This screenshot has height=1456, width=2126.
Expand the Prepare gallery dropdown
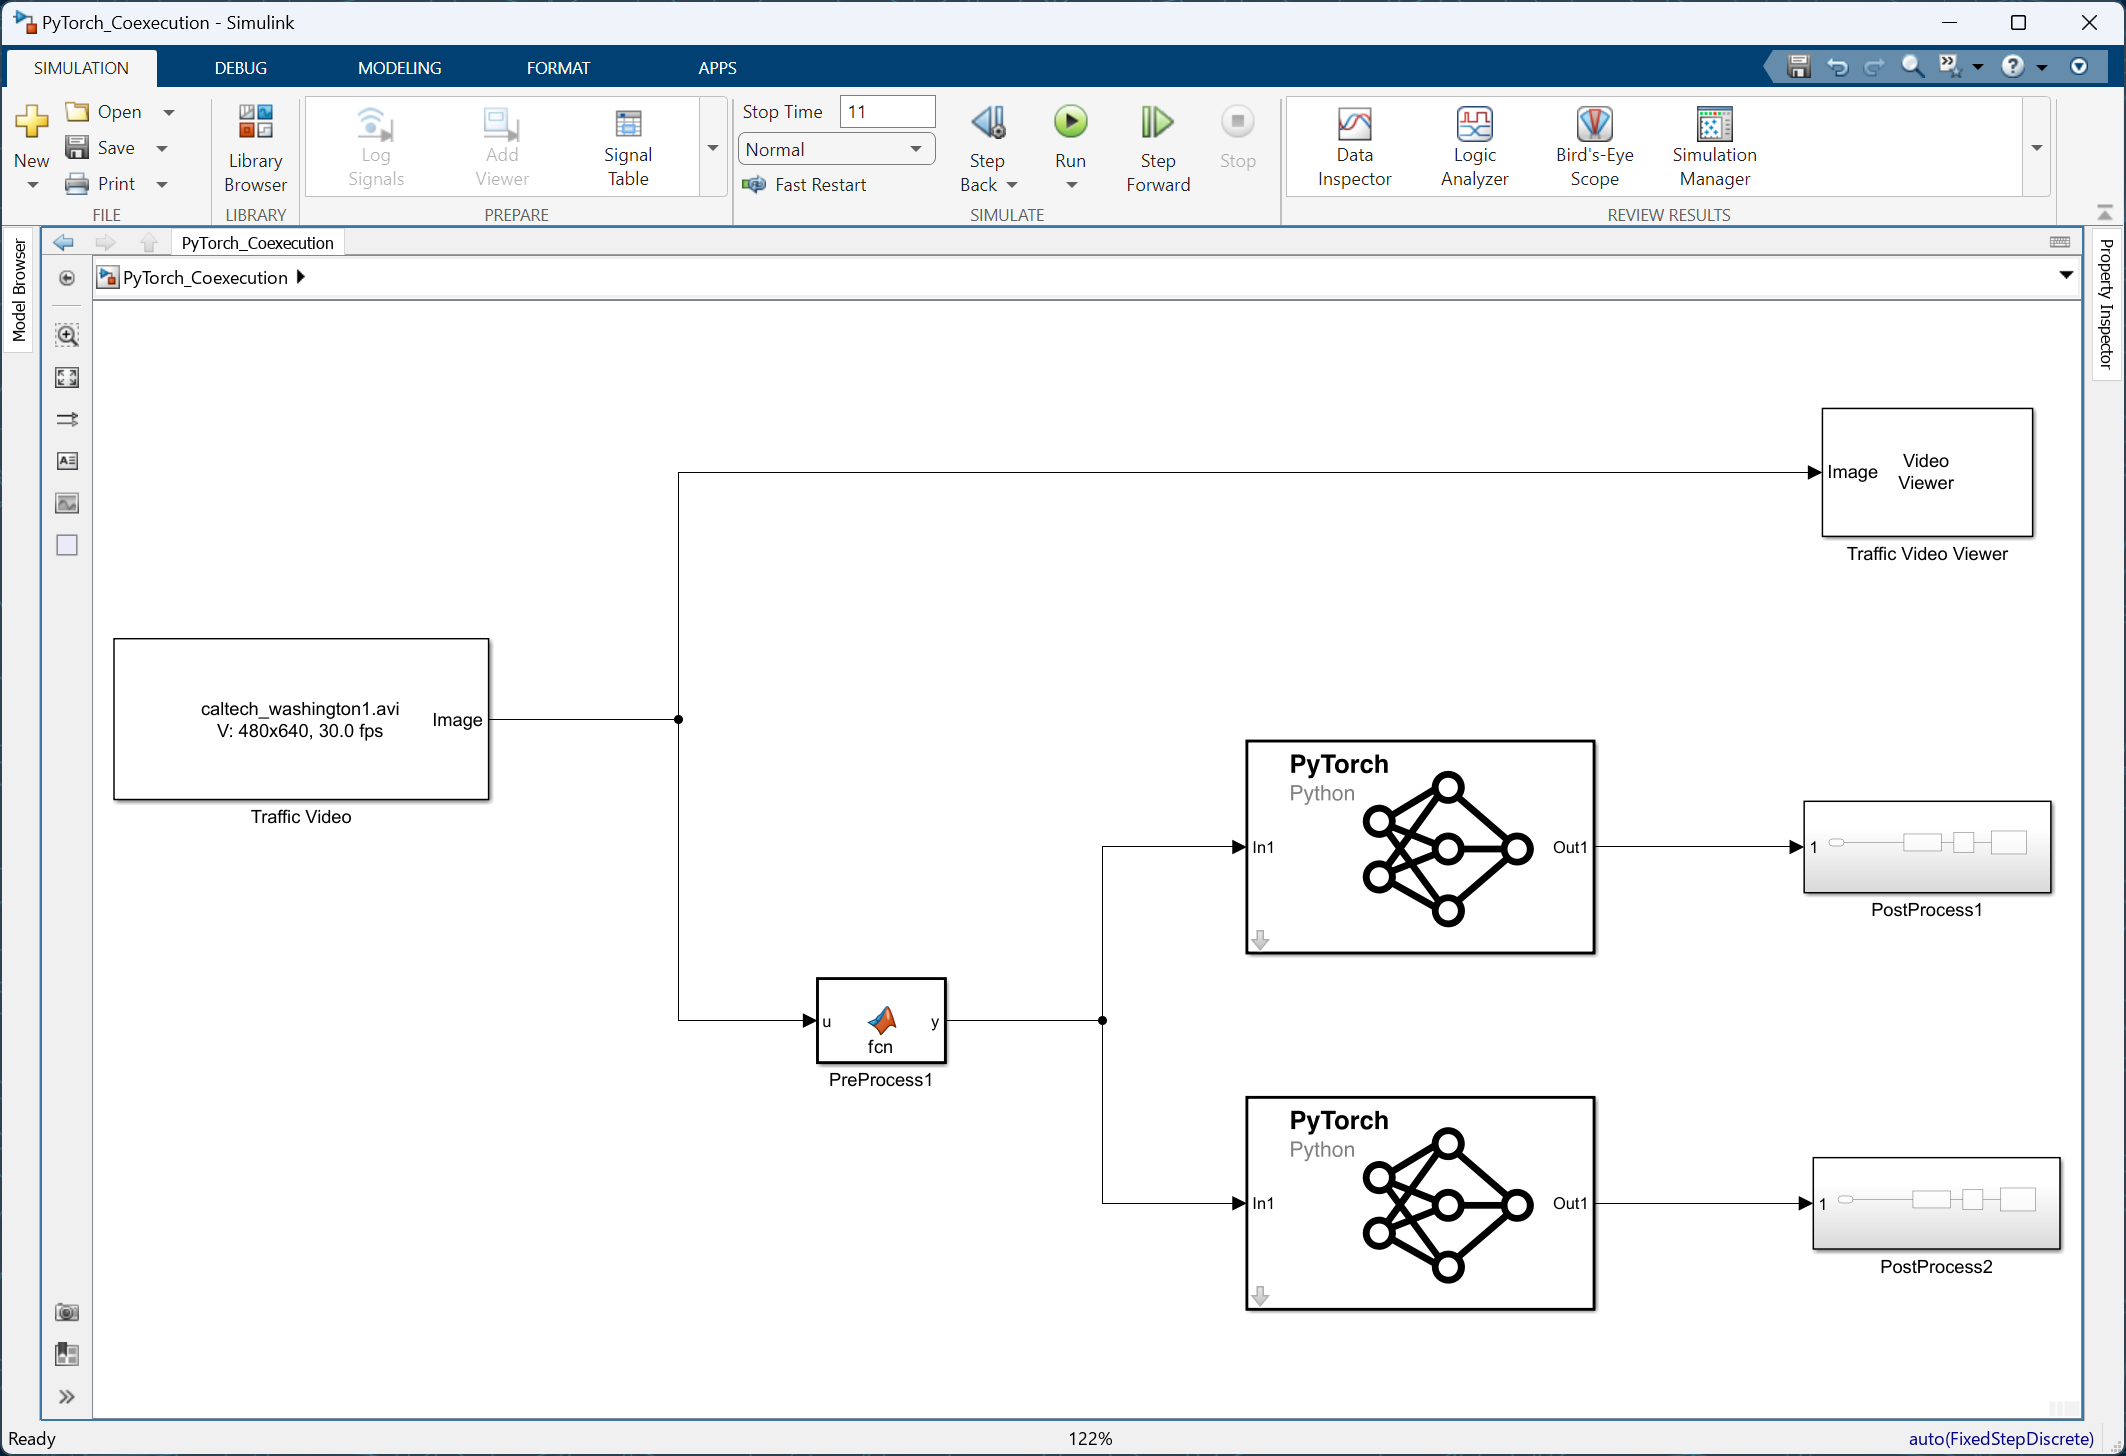point(713,148)
